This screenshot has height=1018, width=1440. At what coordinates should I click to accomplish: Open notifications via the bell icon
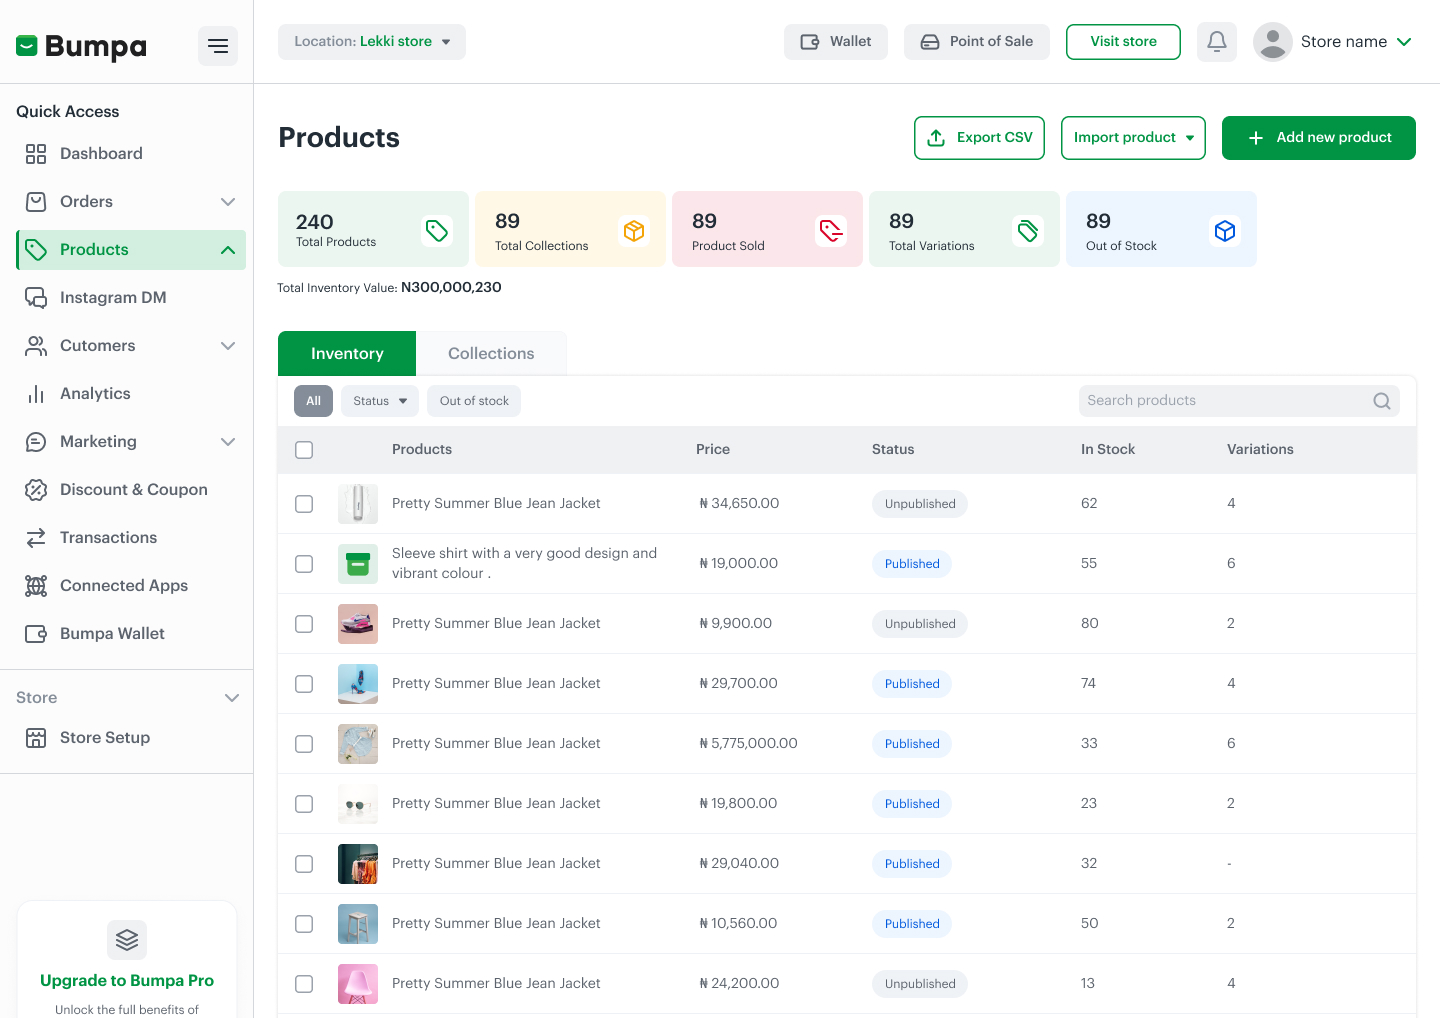(x=1216, y=42)
